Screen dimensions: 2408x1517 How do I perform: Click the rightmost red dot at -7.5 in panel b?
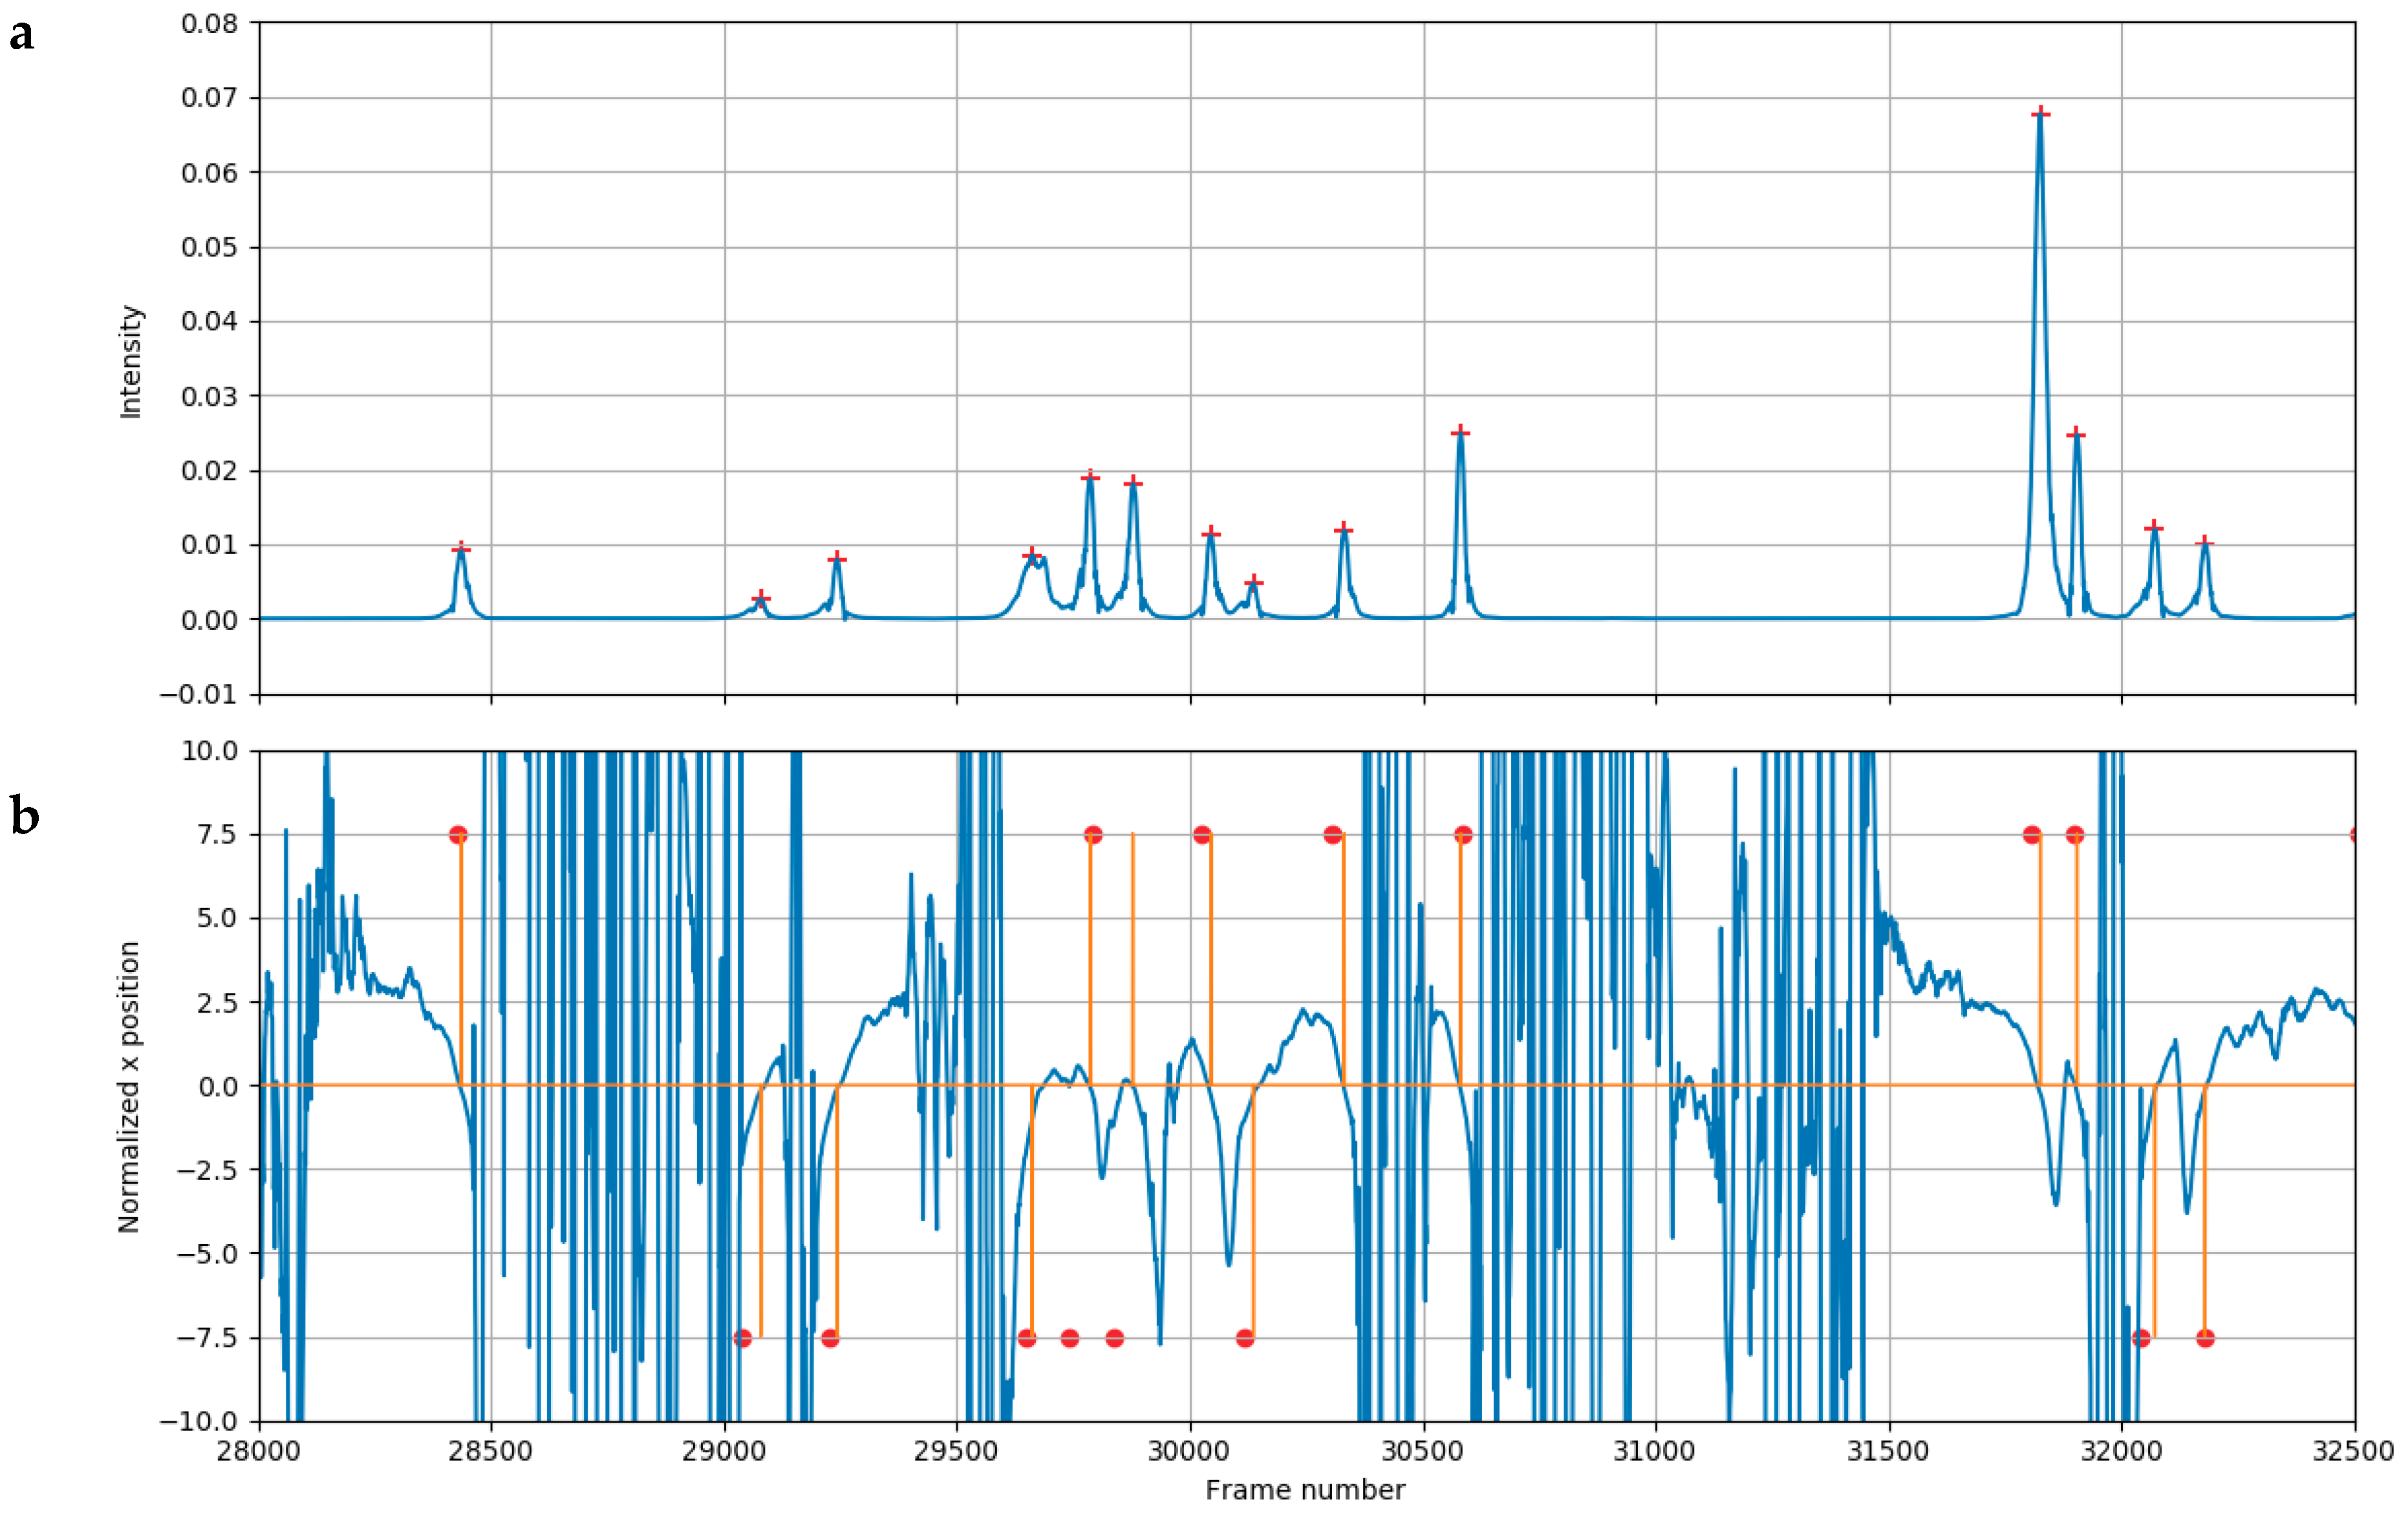(x=2206, y=1338)
